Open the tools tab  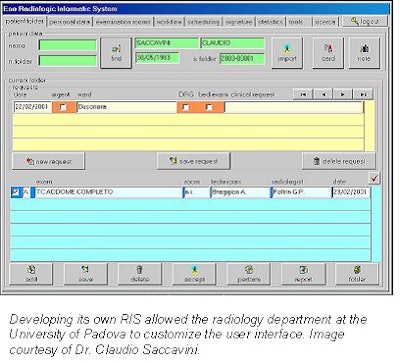coord(296,22)
